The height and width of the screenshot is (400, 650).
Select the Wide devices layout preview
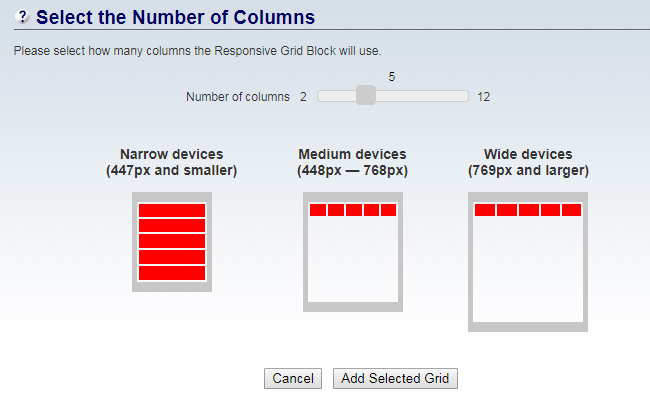pyautogui.click(x=528, y=262)
